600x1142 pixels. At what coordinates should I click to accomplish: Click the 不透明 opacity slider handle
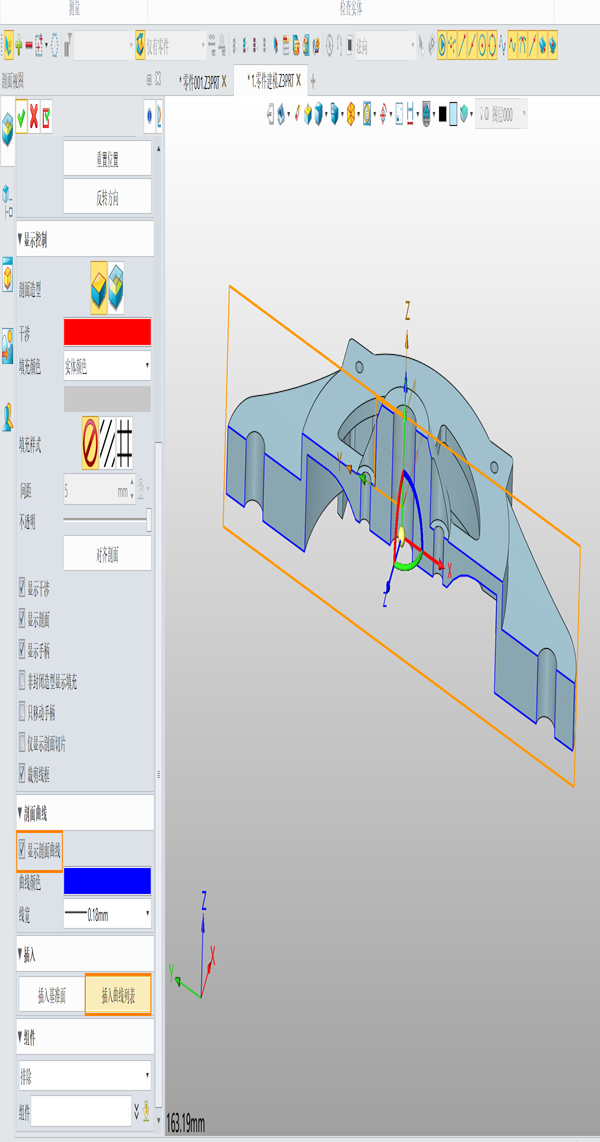click(149, 519)
